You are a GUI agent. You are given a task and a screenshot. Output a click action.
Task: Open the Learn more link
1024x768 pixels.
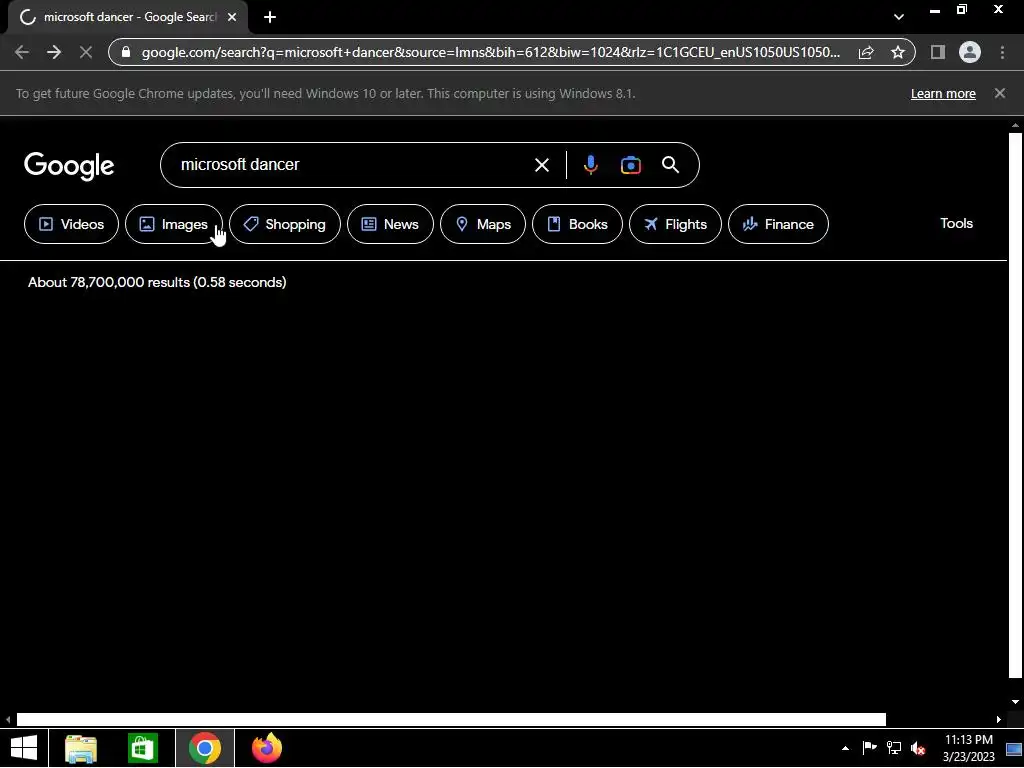(x=943, y=93)
